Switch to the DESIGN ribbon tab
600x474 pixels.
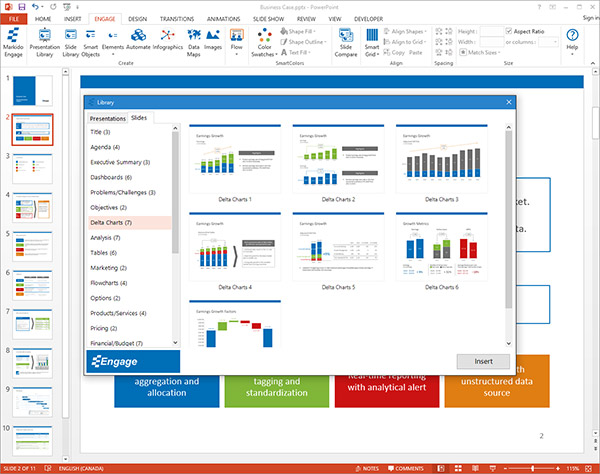click(x=137, y=18)
